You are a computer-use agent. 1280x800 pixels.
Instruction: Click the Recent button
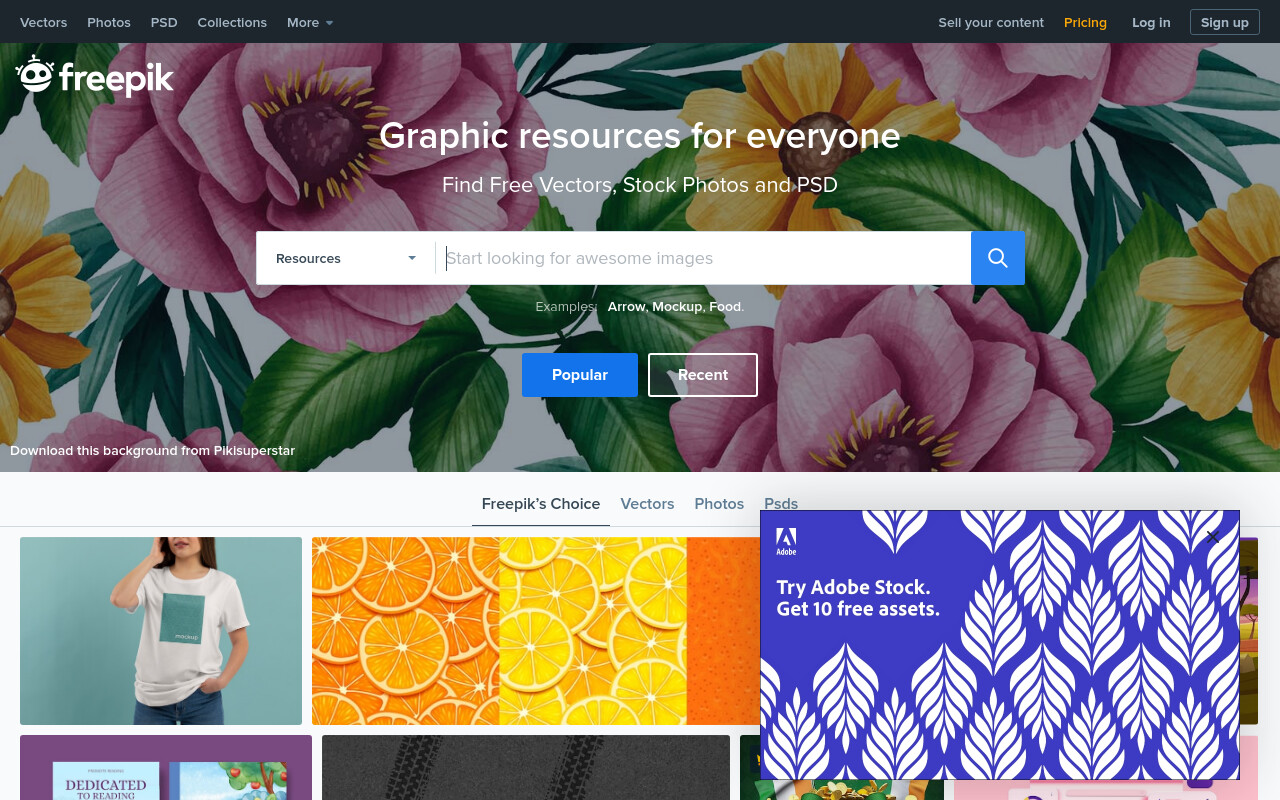pyautogui.click(x=703, y=375)
